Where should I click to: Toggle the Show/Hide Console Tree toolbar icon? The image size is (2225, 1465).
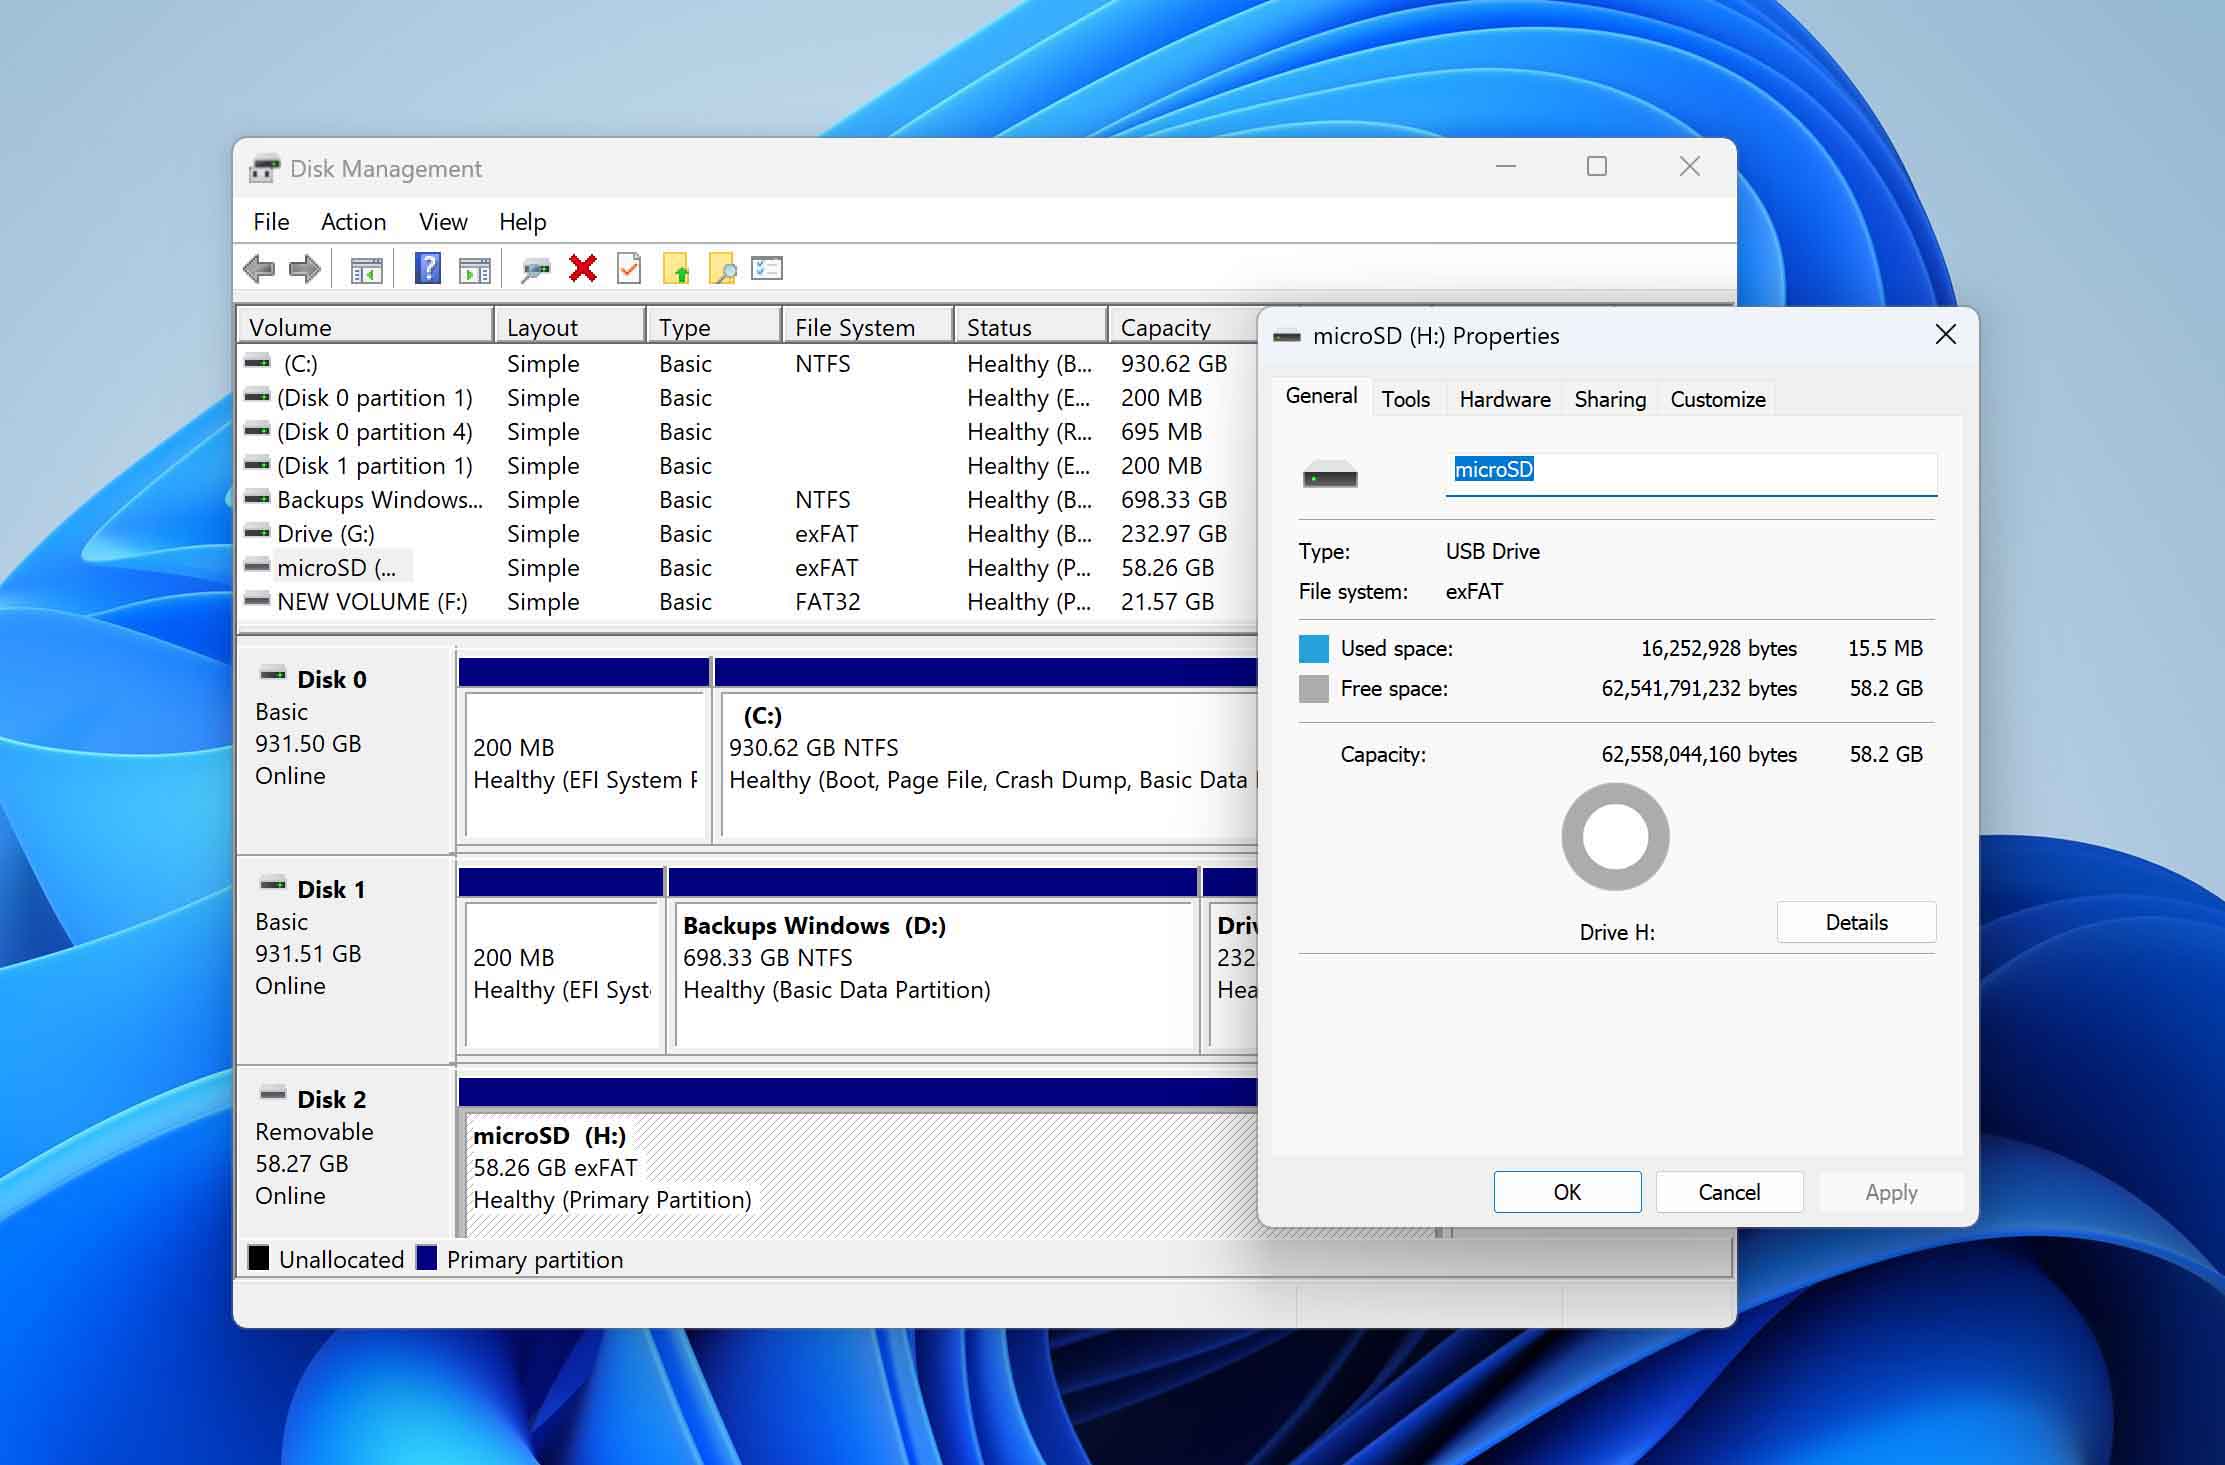366,270
